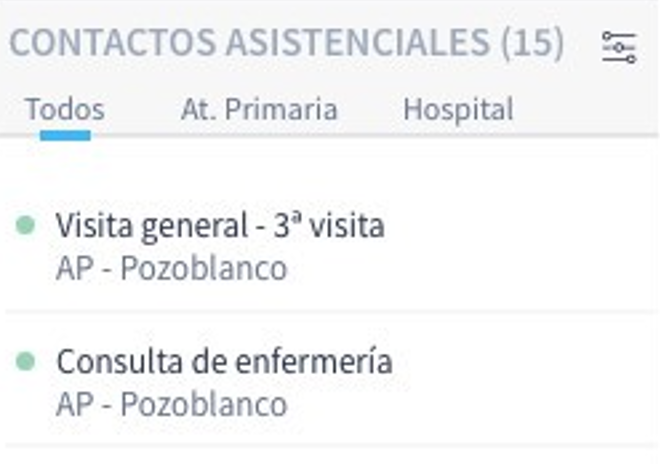This screenshot has width=660, height=464.
Task: Open the Consulta de enfermería entry
Action: (x=224, y=362)
